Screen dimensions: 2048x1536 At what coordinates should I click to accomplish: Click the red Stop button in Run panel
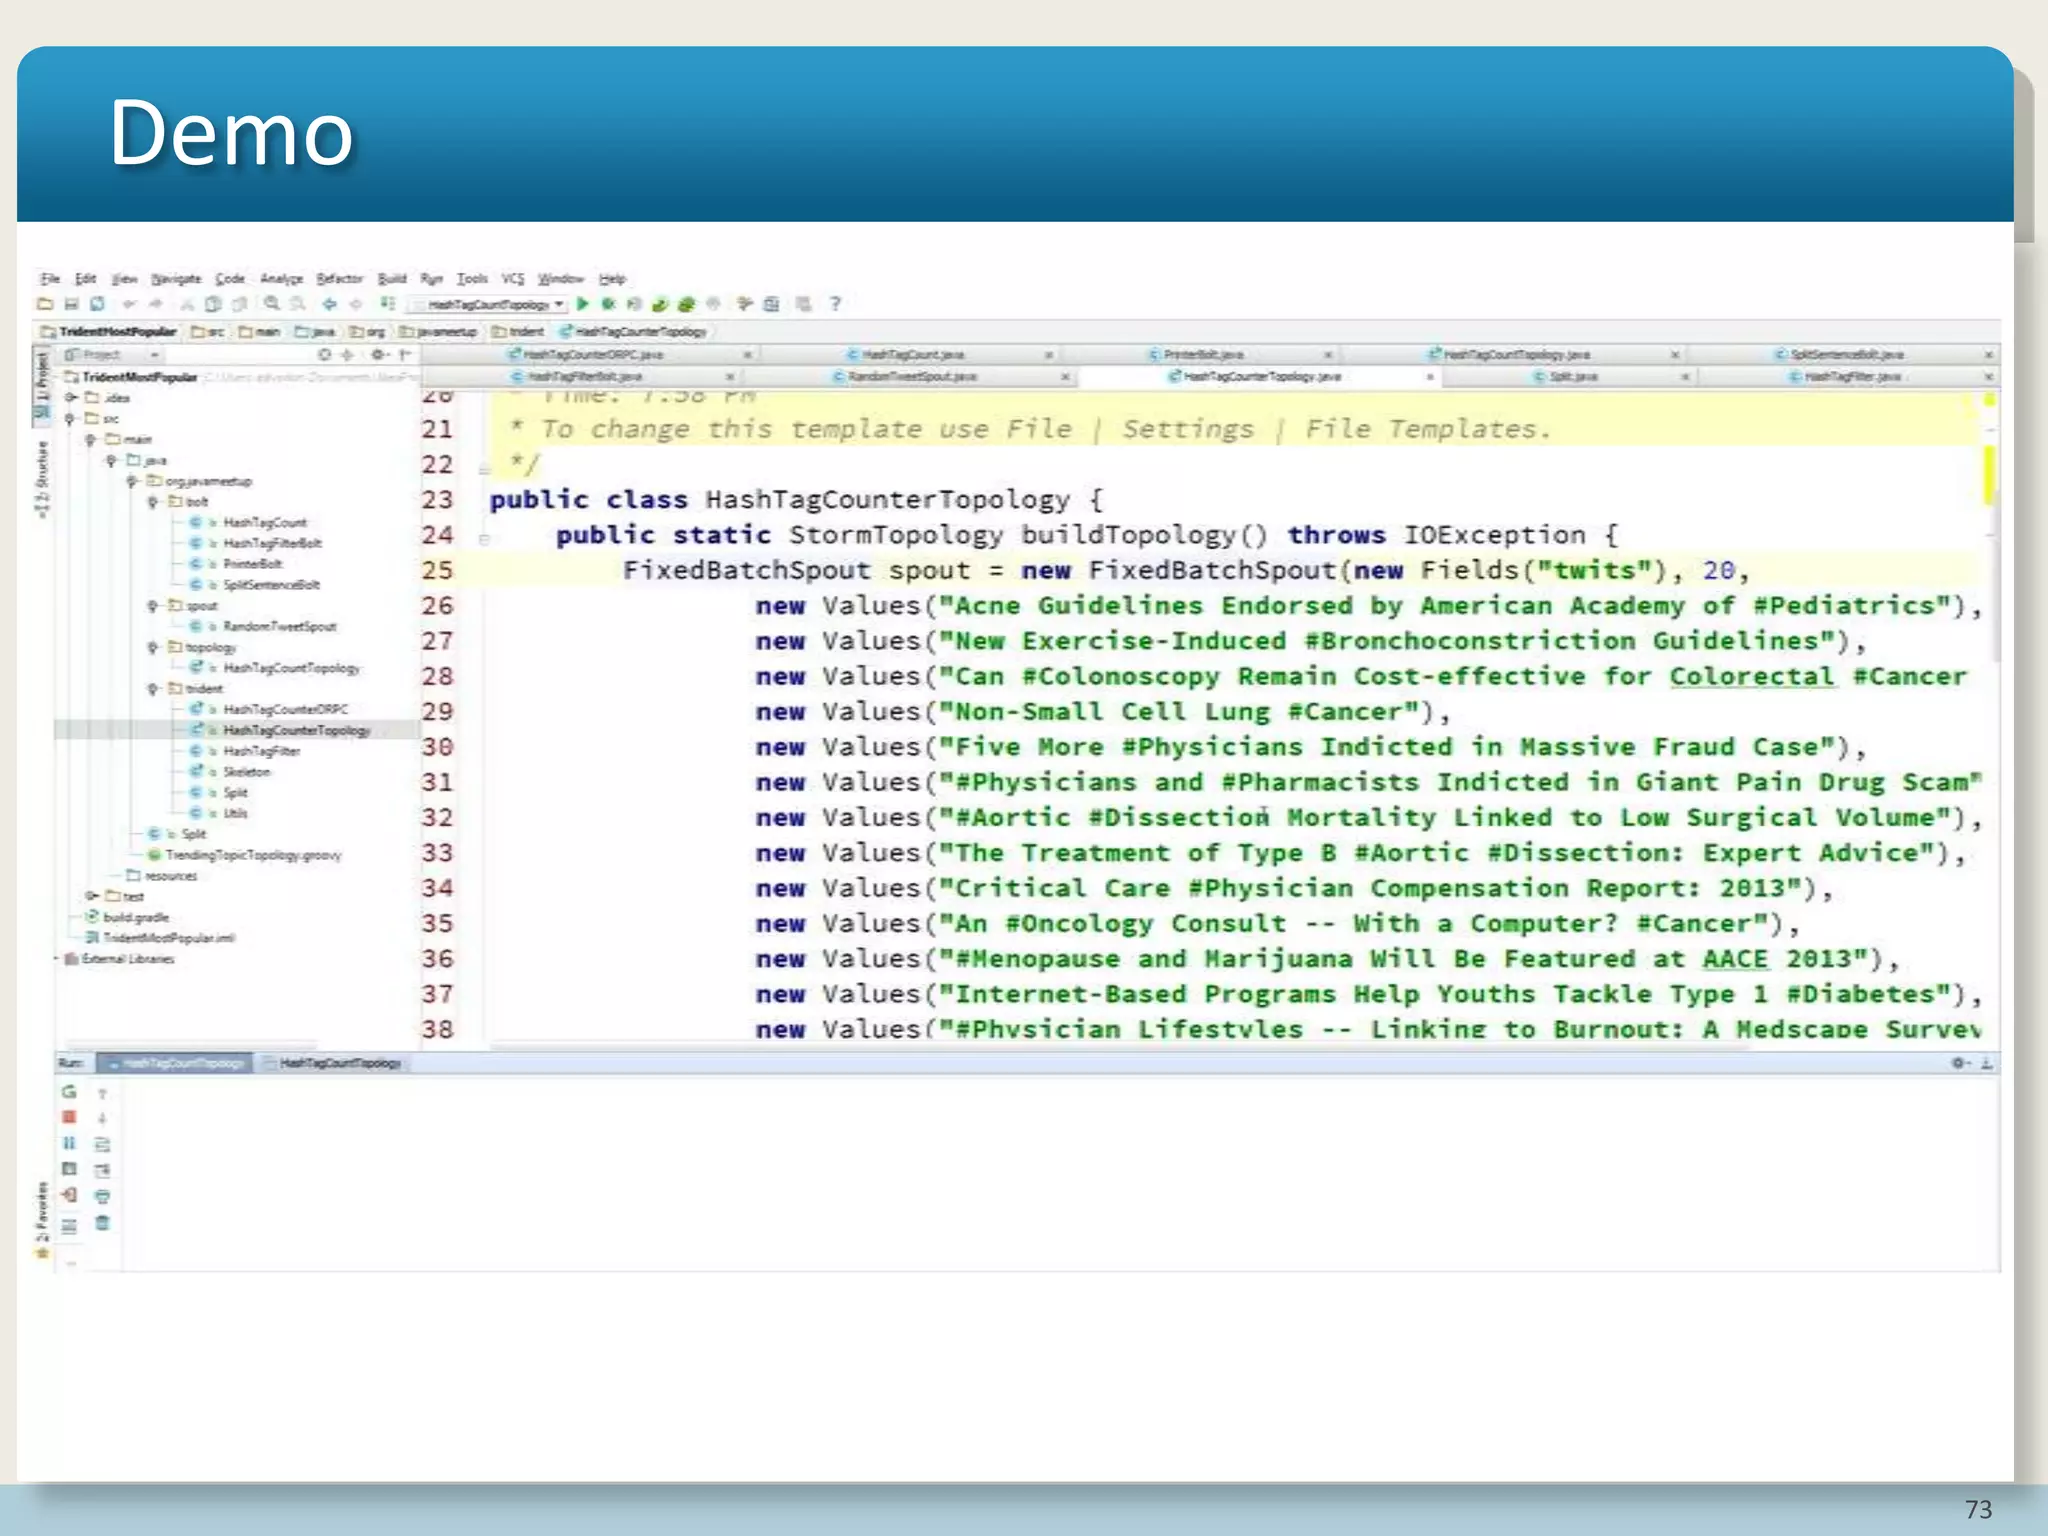tap(69, 1117)
